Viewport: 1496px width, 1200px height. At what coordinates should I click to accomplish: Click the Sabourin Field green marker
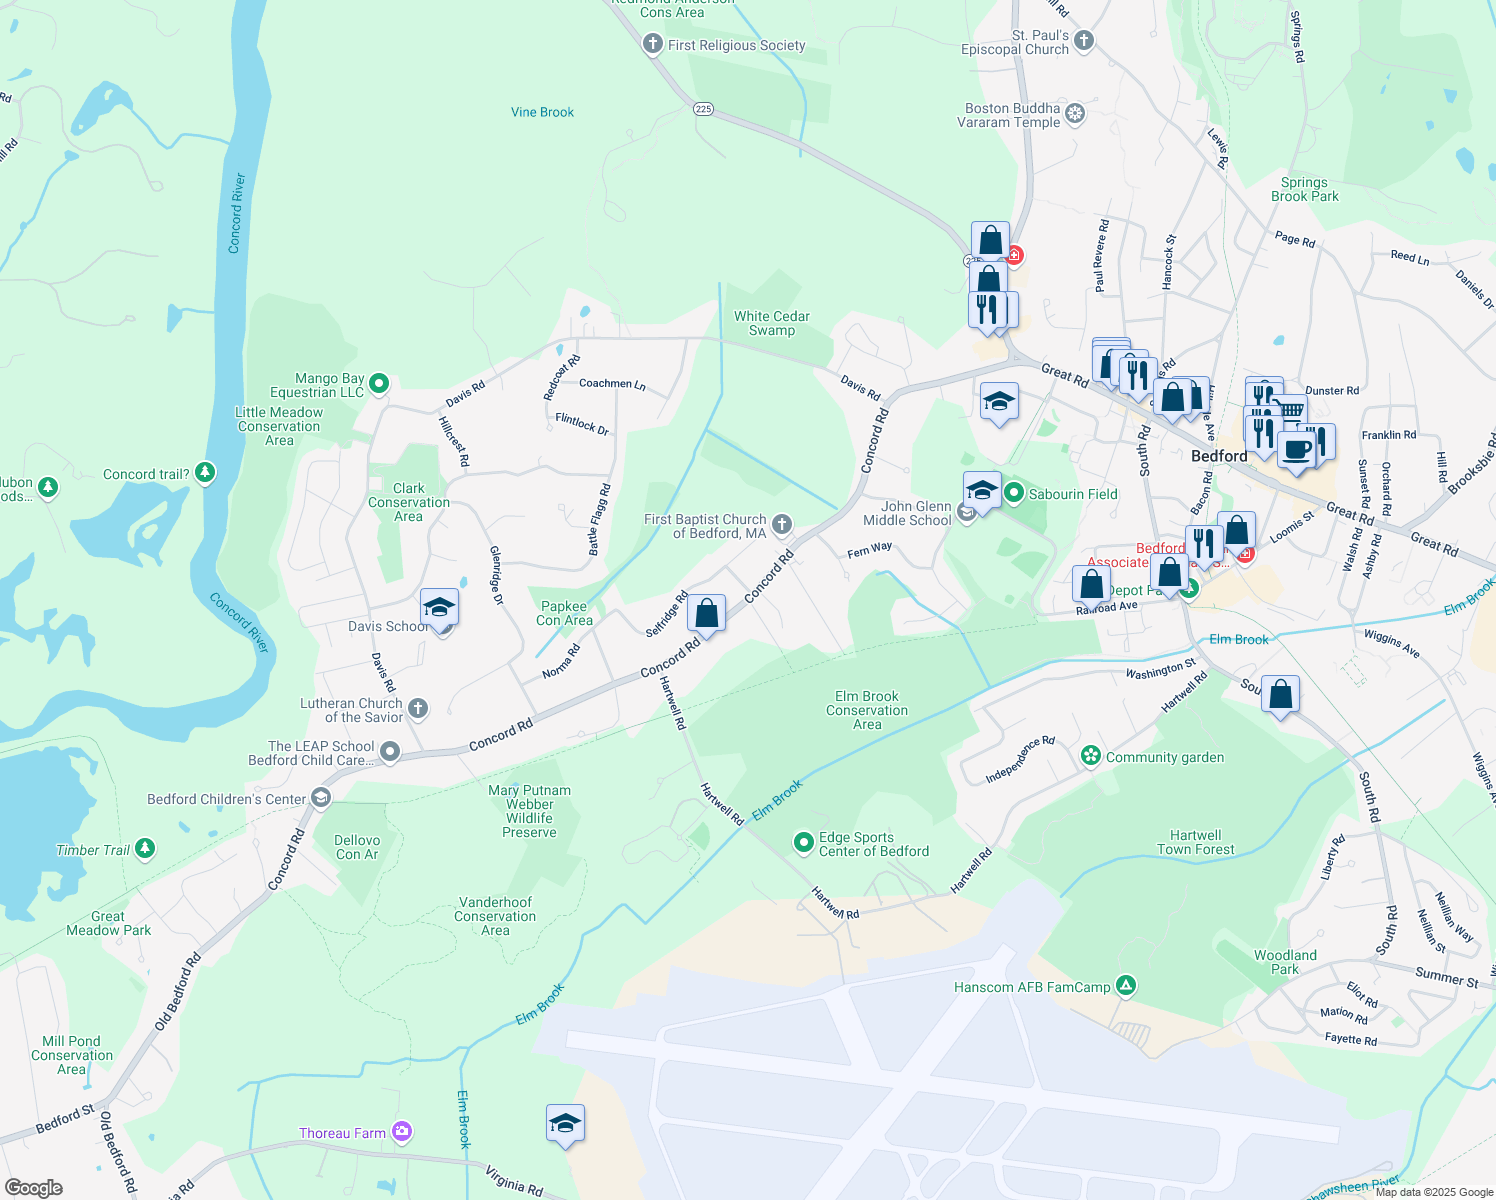pyautogui.click(x=1014, y=493)
